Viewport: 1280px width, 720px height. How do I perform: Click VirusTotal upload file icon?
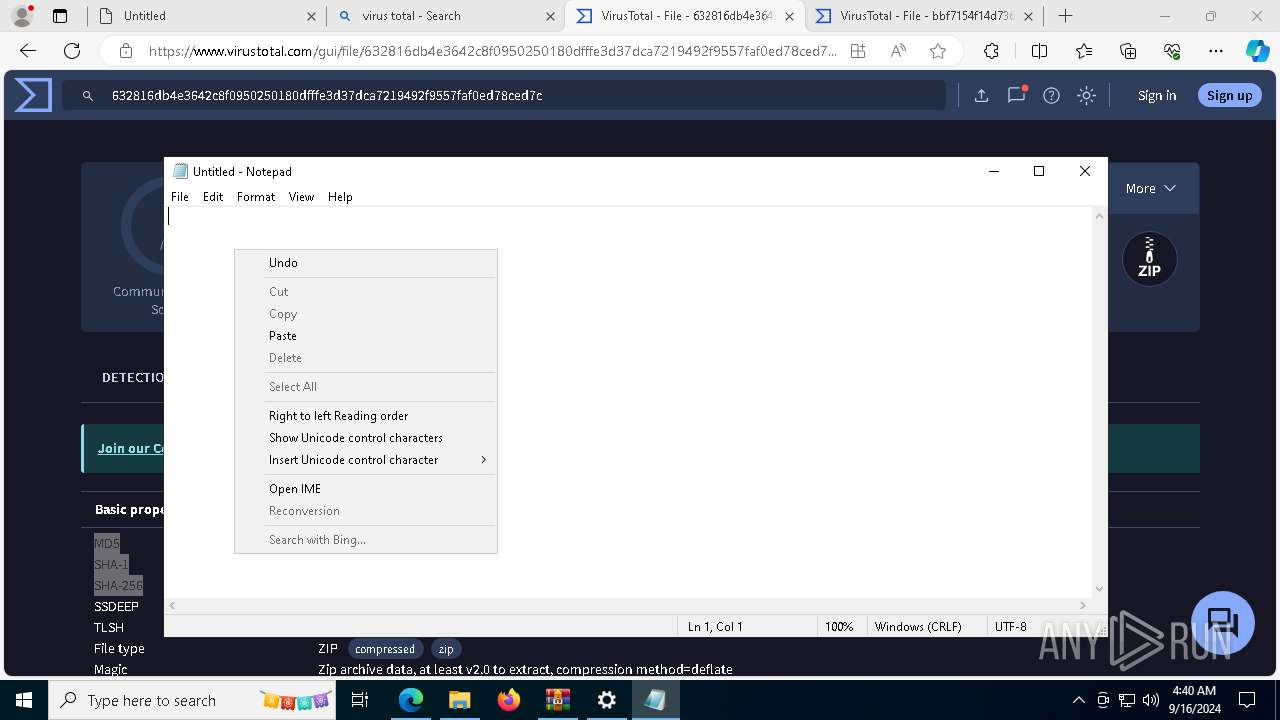pos(981,95)
